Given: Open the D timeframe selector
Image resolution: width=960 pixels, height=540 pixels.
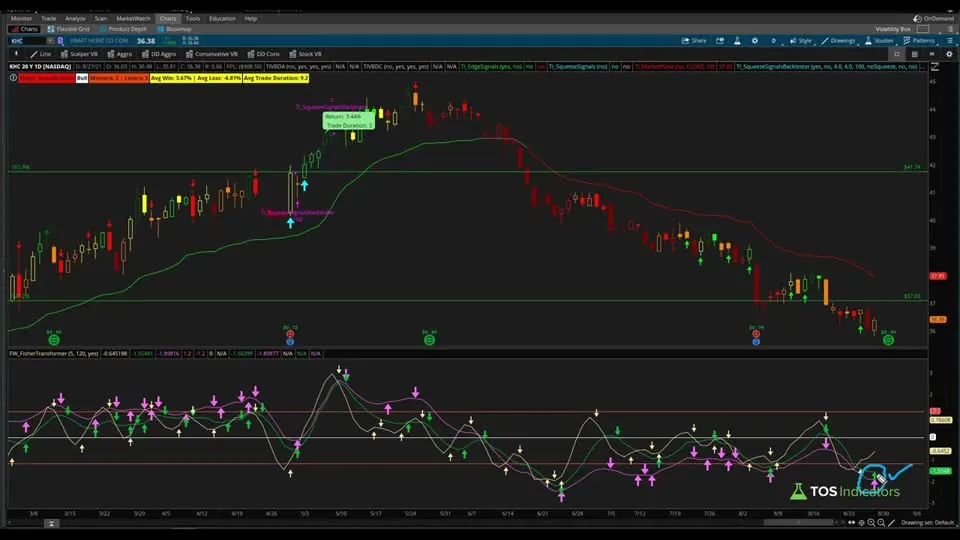Looking at the screenshot, I should (x=773, y=40).
